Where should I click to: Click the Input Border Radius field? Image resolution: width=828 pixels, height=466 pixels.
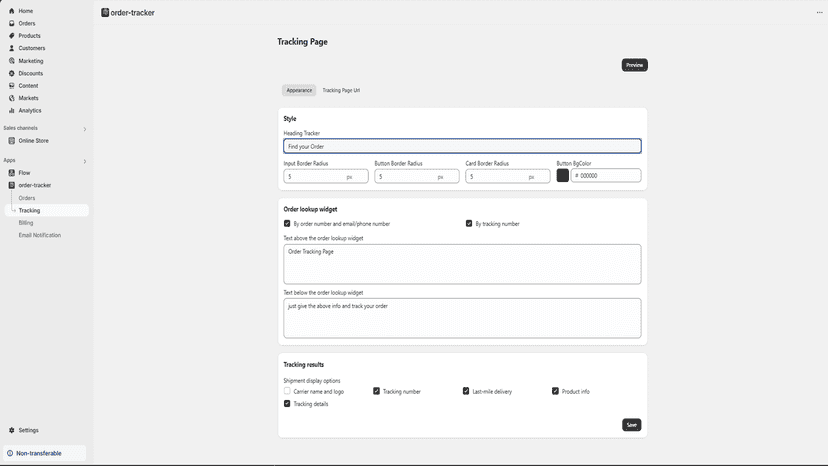click(326, 176)
